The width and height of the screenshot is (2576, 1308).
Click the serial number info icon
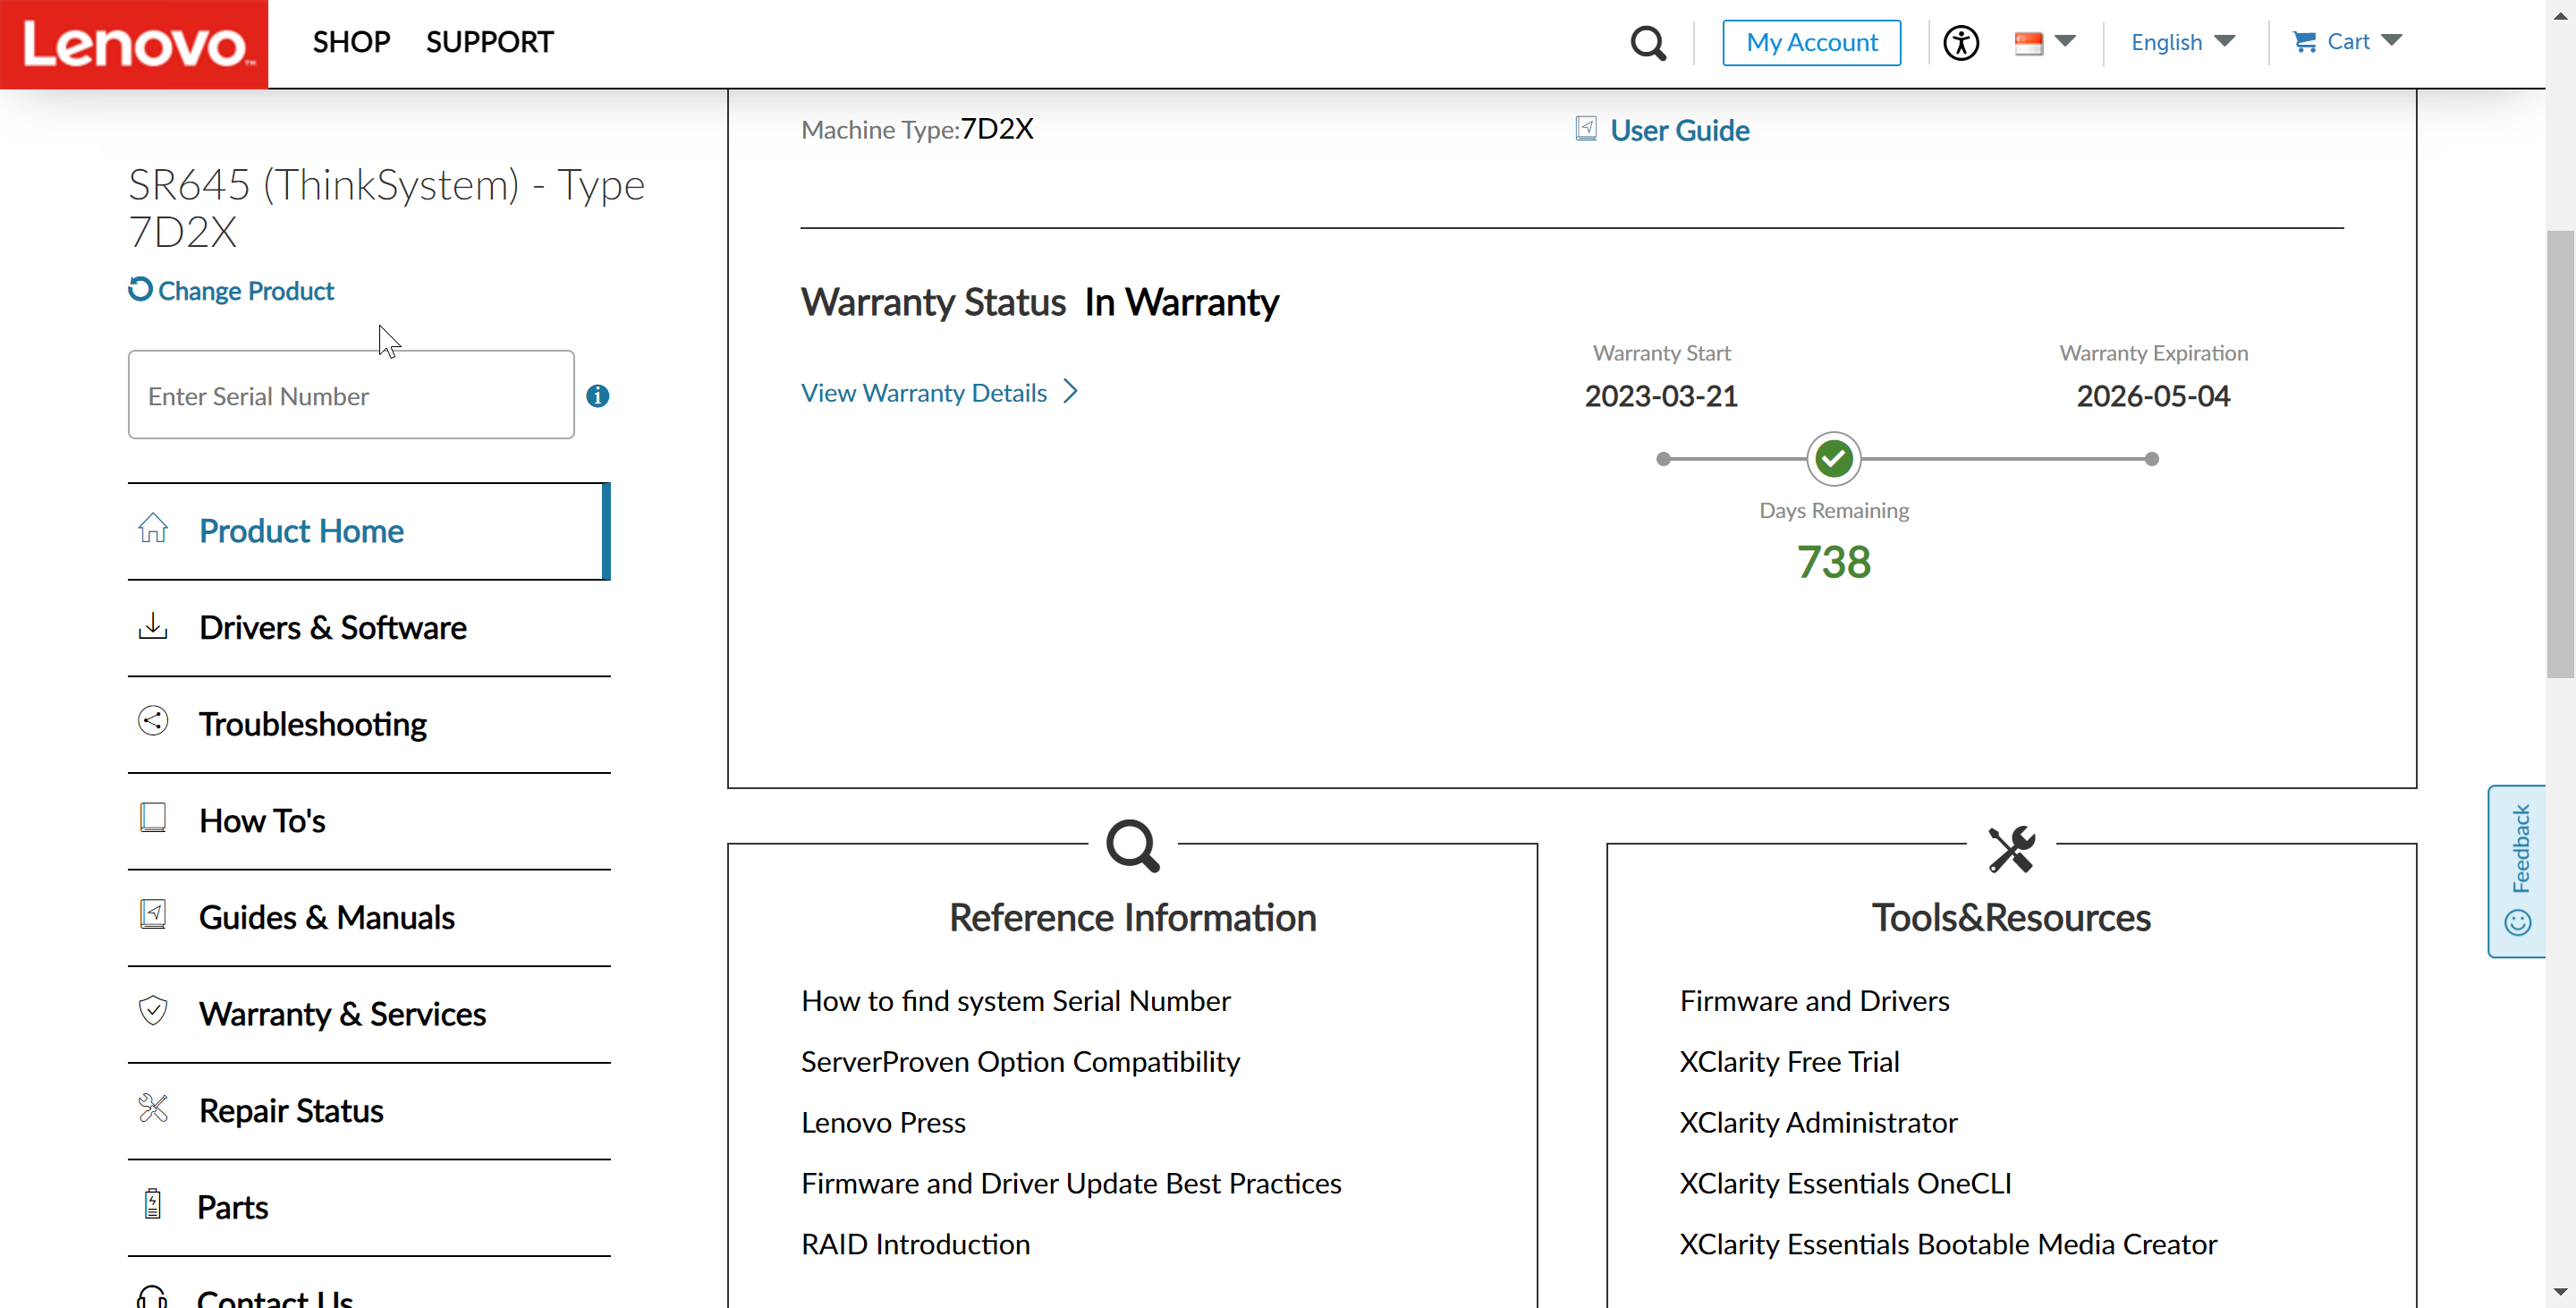(598, 396)
